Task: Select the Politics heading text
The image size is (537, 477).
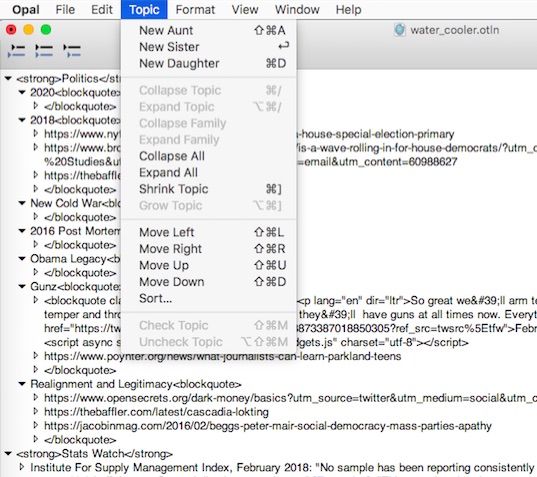Action: point(68,79)
